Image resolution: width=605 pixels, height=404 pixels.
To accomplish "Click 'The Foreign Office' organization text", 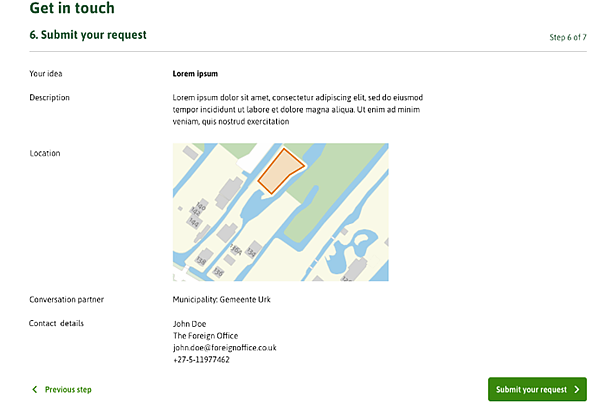I will click(x=208, y=336).
